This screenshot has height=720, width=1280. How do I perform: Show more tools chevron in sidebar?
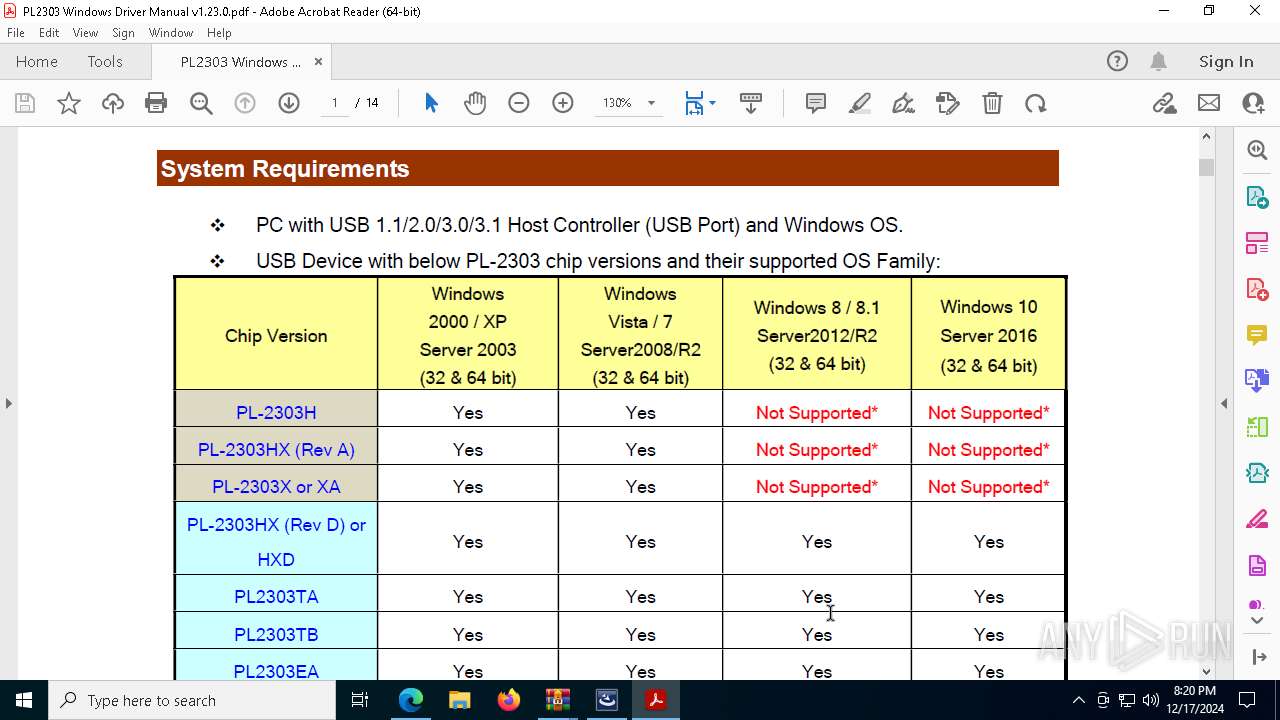1257,621
